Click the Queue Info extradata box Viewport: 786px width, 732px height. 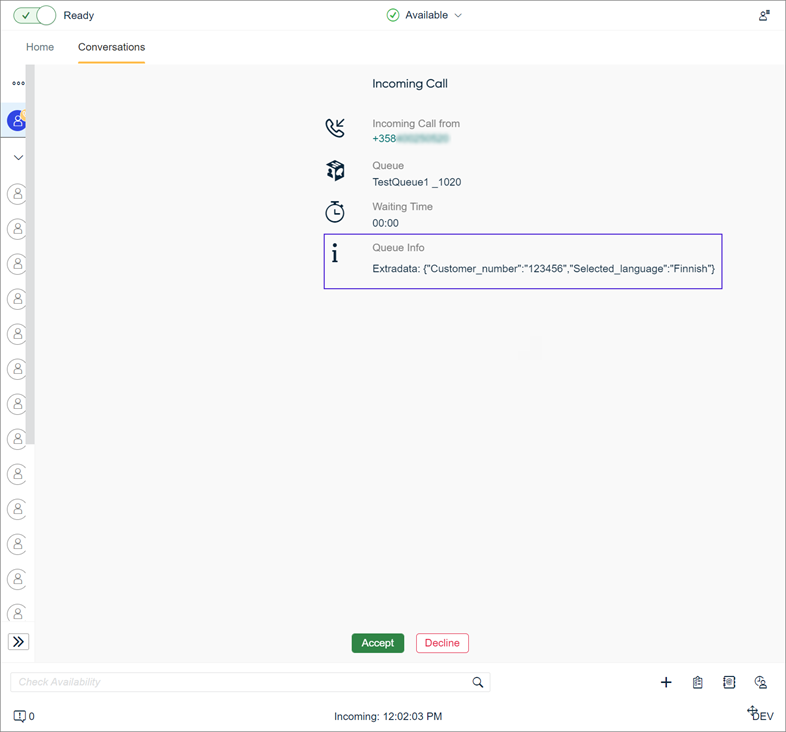[522, 262]
